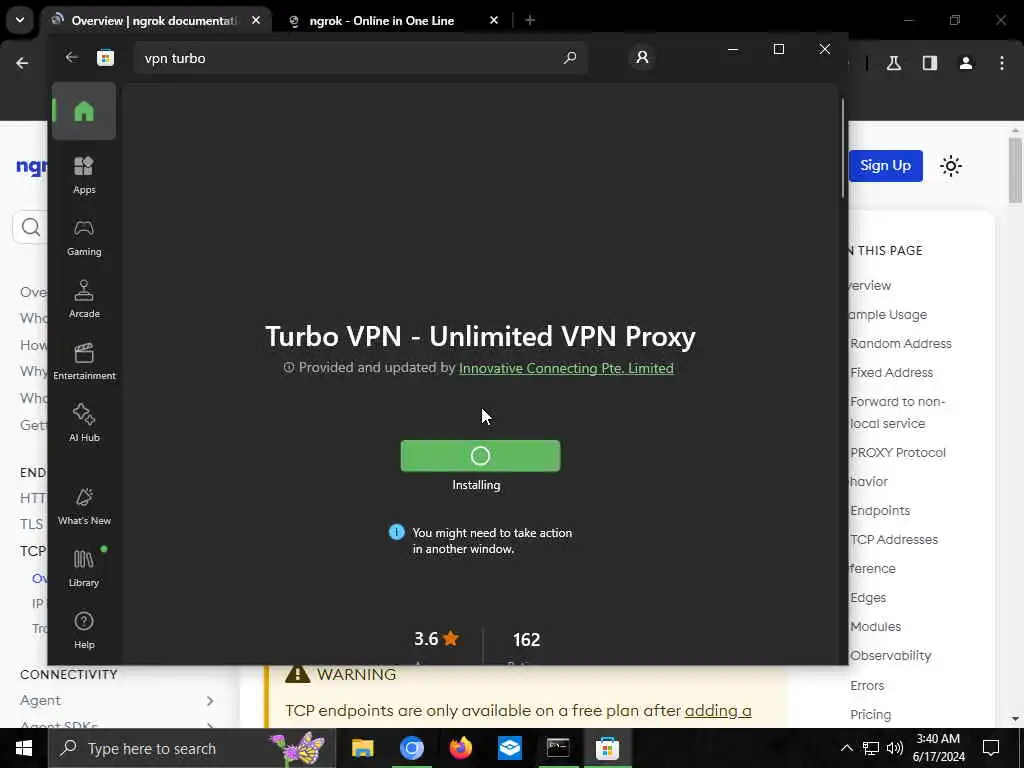The image size is (1024, 768).
Task: Open What's New in Store sidebar
Action: click(x=84, y=506)
